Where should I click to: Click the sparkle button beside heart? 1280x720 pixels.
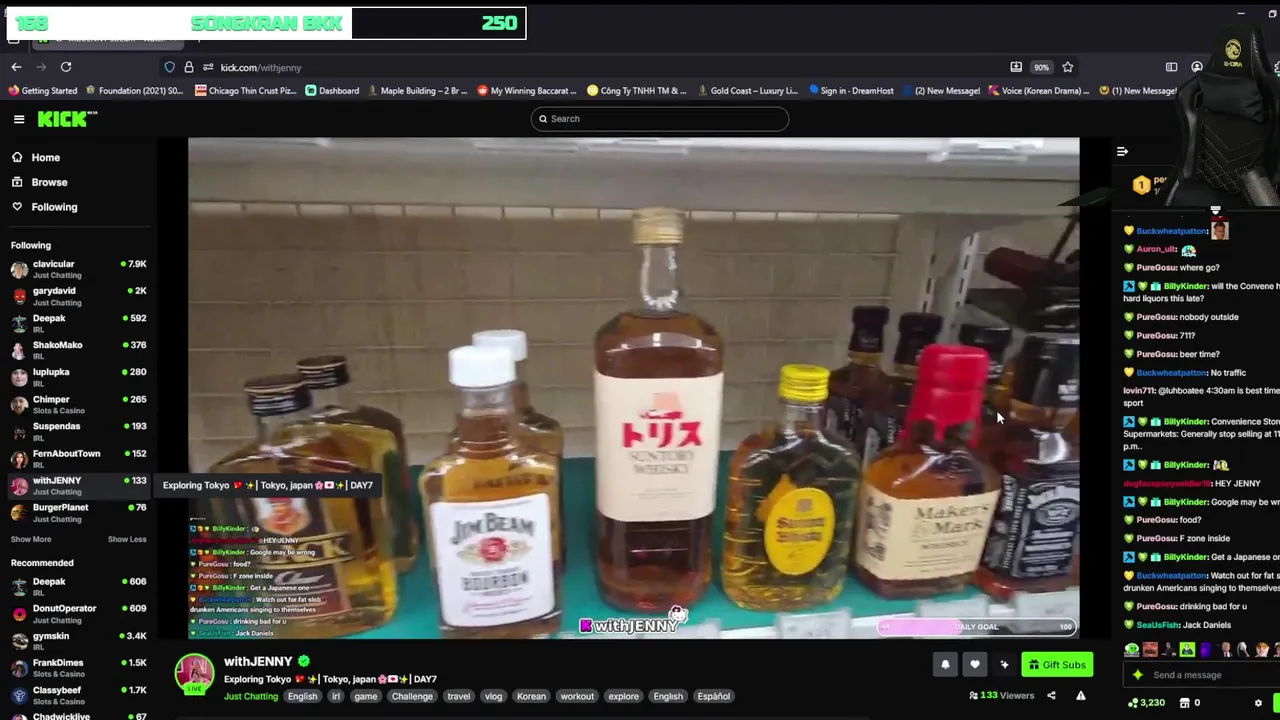[x=1005, y=664]
